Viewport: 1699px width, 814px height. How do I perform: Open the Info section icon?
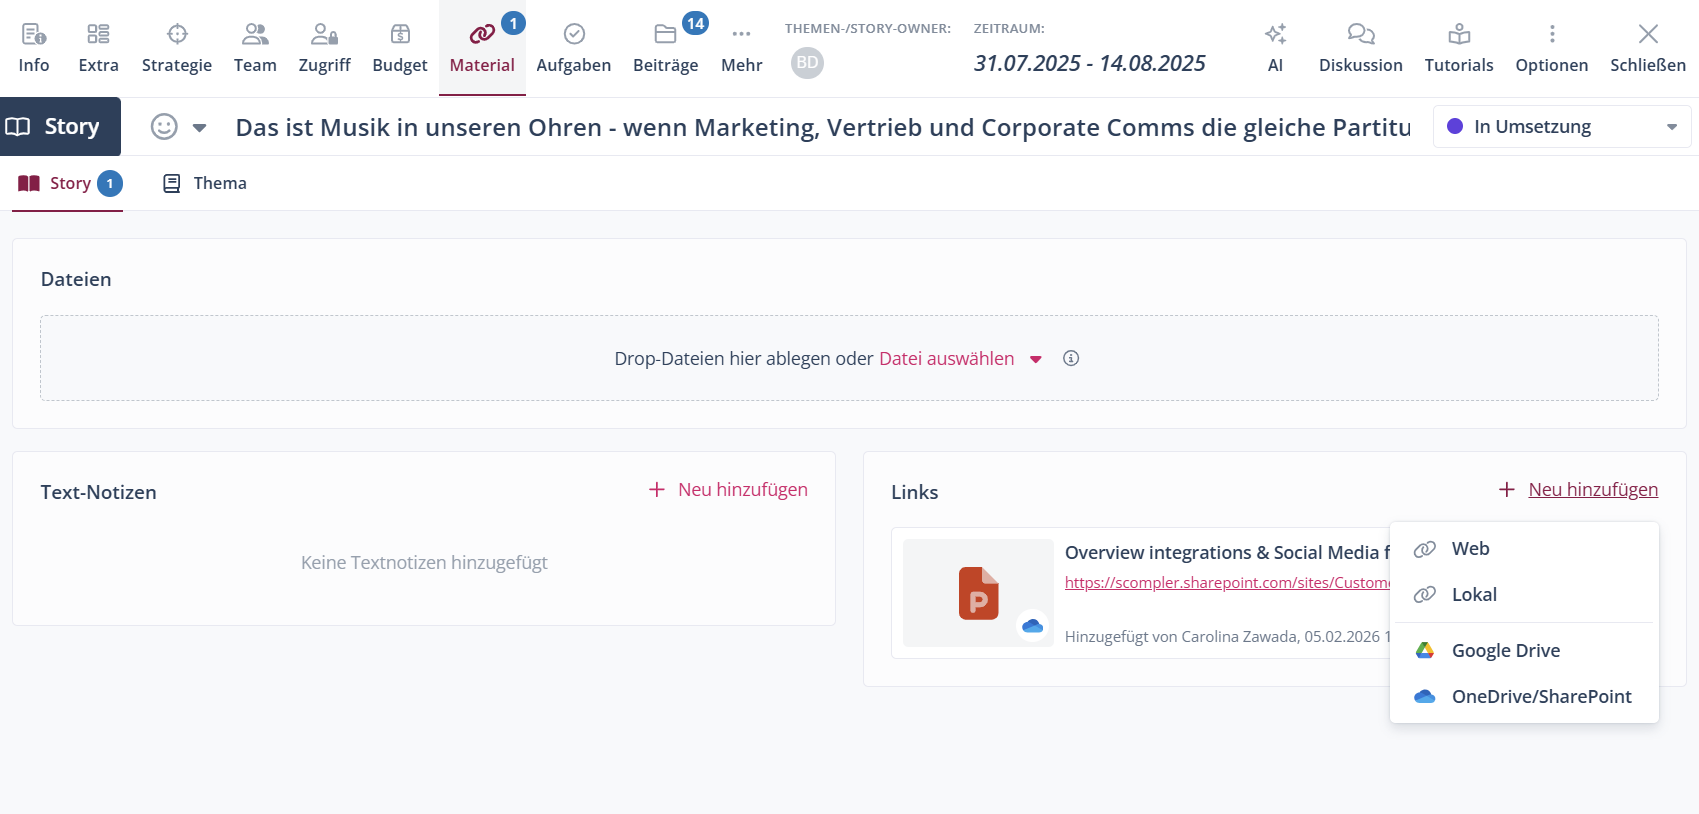(x=33, y=35)
